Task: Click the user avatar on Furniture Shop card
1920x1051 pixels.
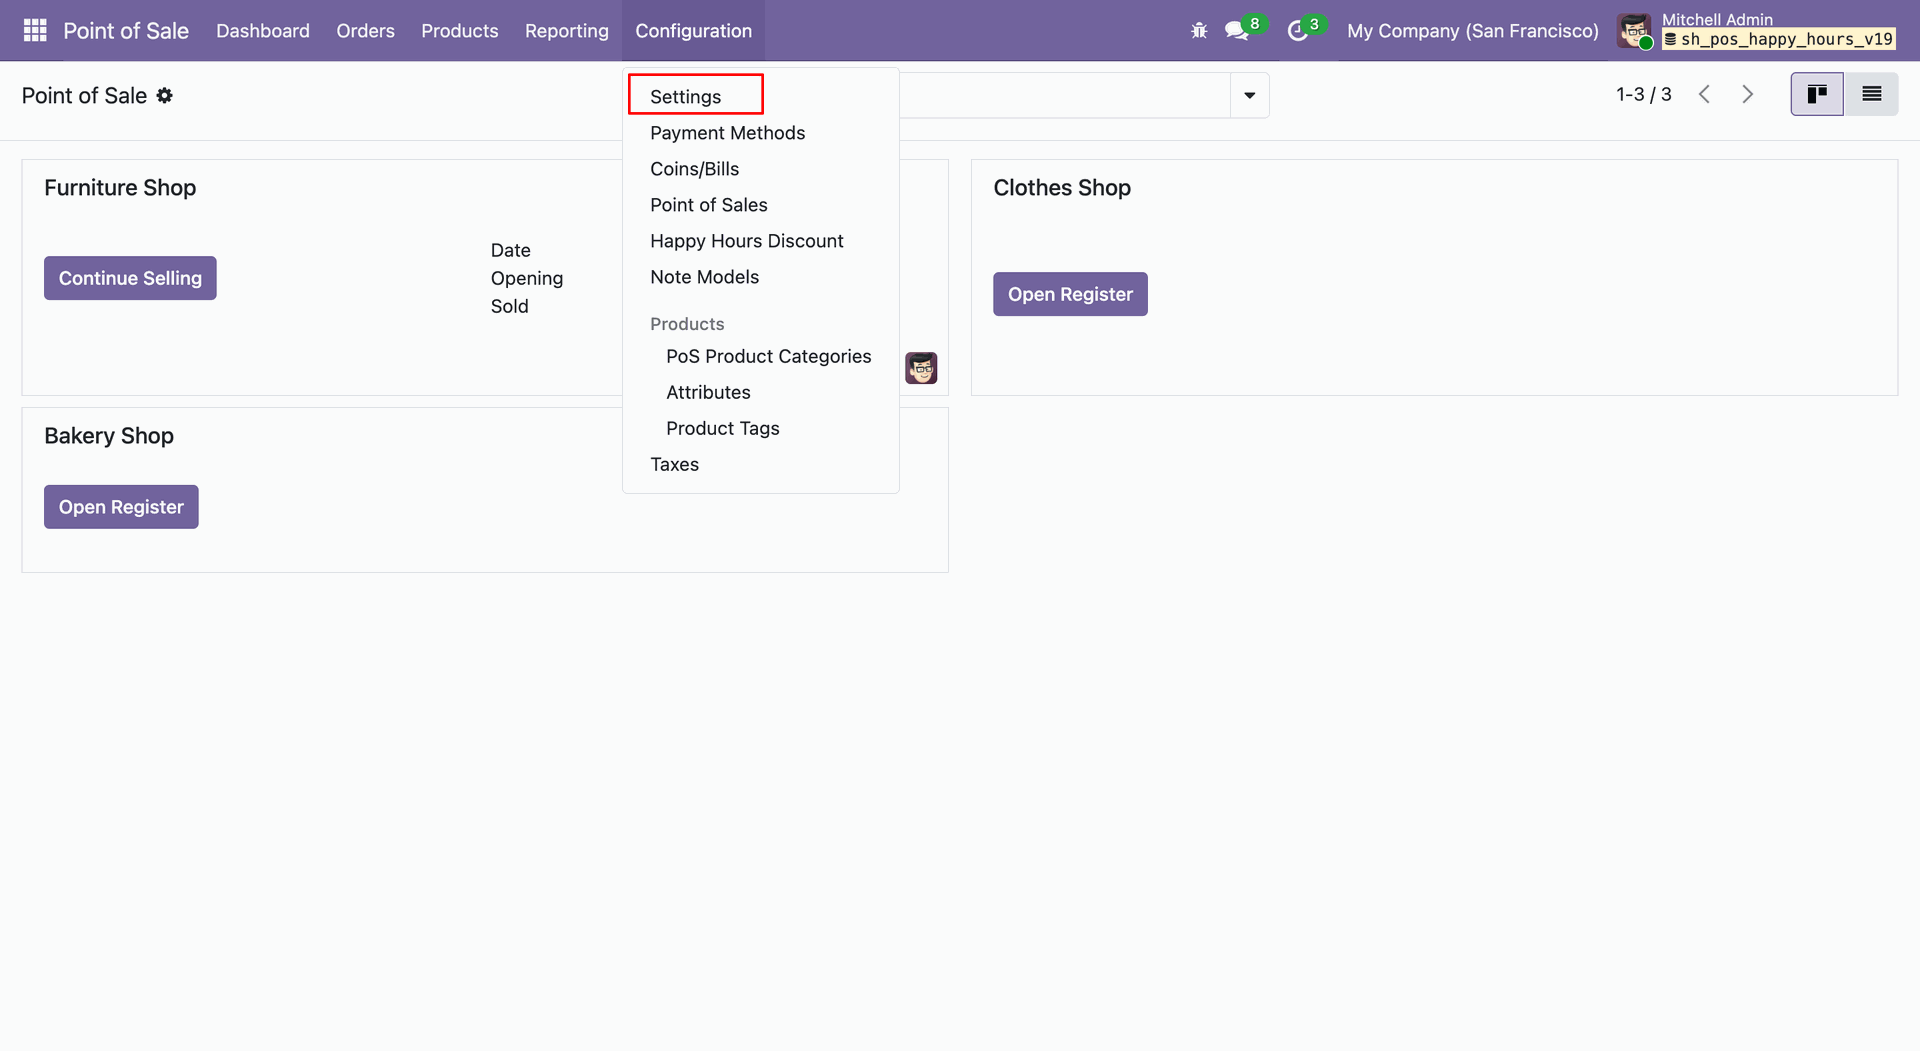Action: tap(921, 368)
